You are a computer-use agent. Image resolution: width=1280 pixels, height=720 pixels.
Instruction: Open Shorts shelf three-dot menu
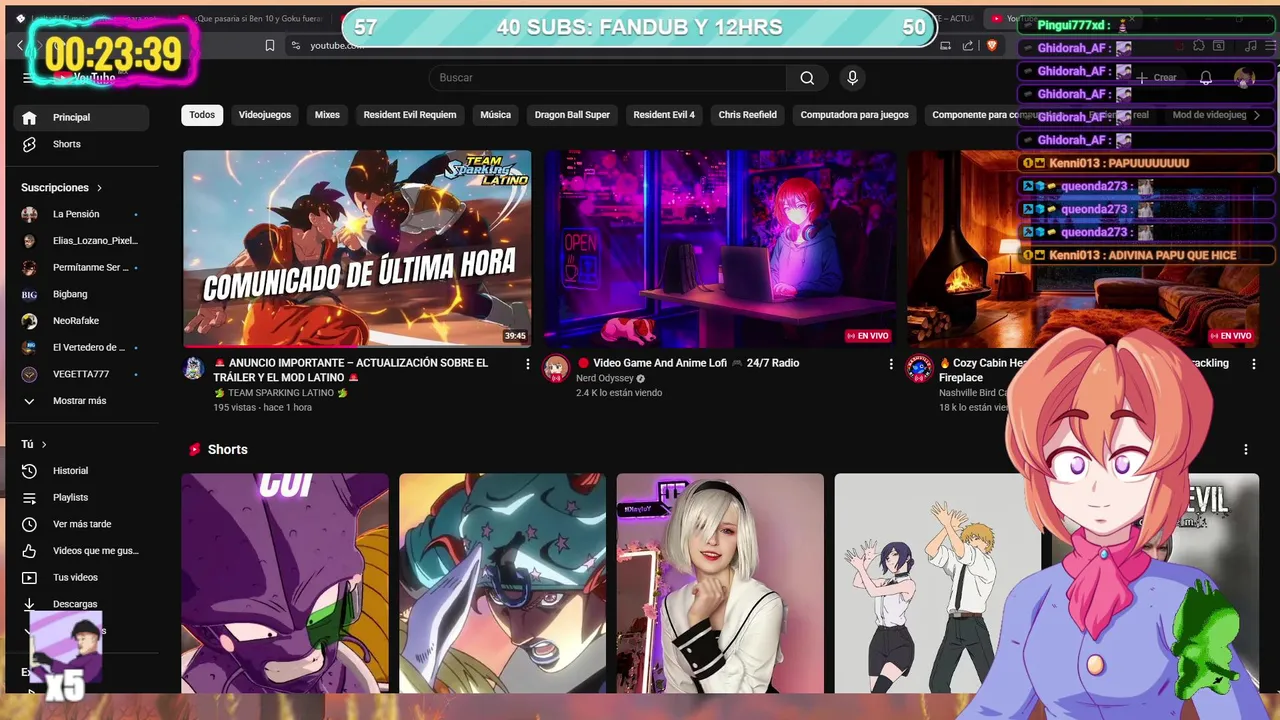(1246, 450)
